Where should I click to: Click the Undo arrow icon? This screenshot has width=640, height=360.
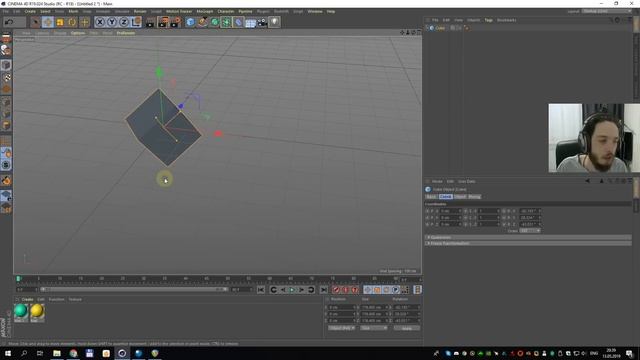tap(9, 22)
